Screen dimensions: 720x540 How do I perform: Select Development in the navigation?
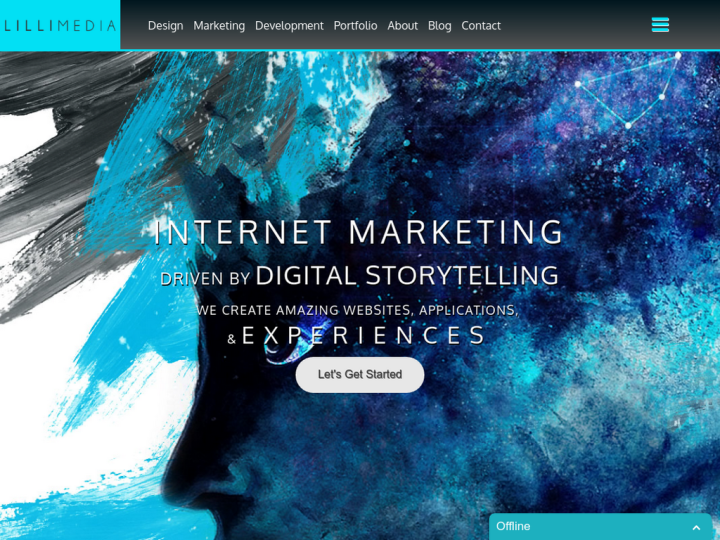tap(289, 26)
